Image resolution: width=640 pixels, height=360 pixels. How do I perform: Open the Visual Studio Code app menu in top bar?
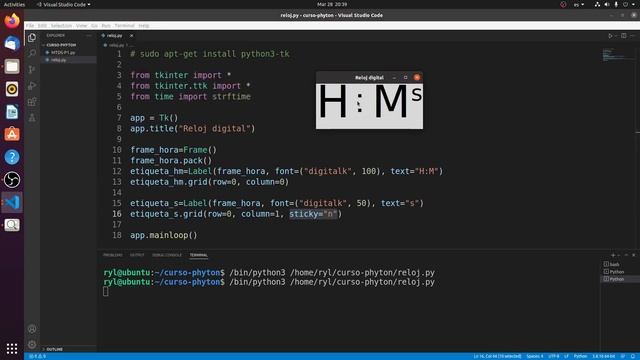(x=63, y=4)
